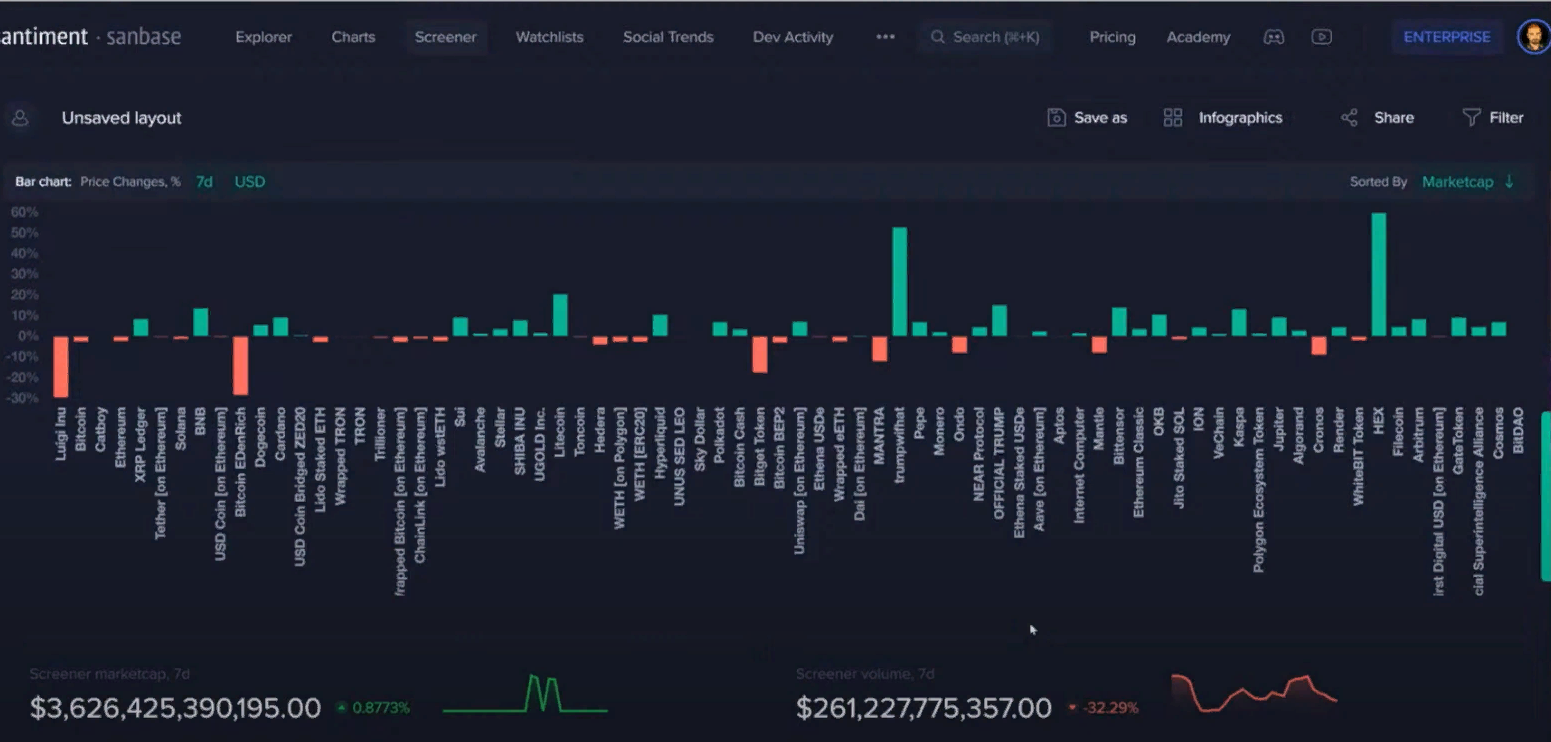
Task: Open the Sorted By Marketcap dropdown
Action: tap(1457, 182)
